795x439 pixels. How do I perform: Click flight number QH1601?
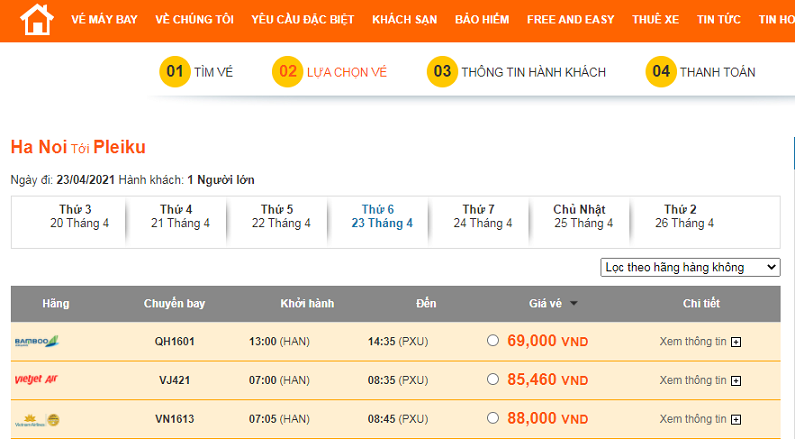coord(174,342)
